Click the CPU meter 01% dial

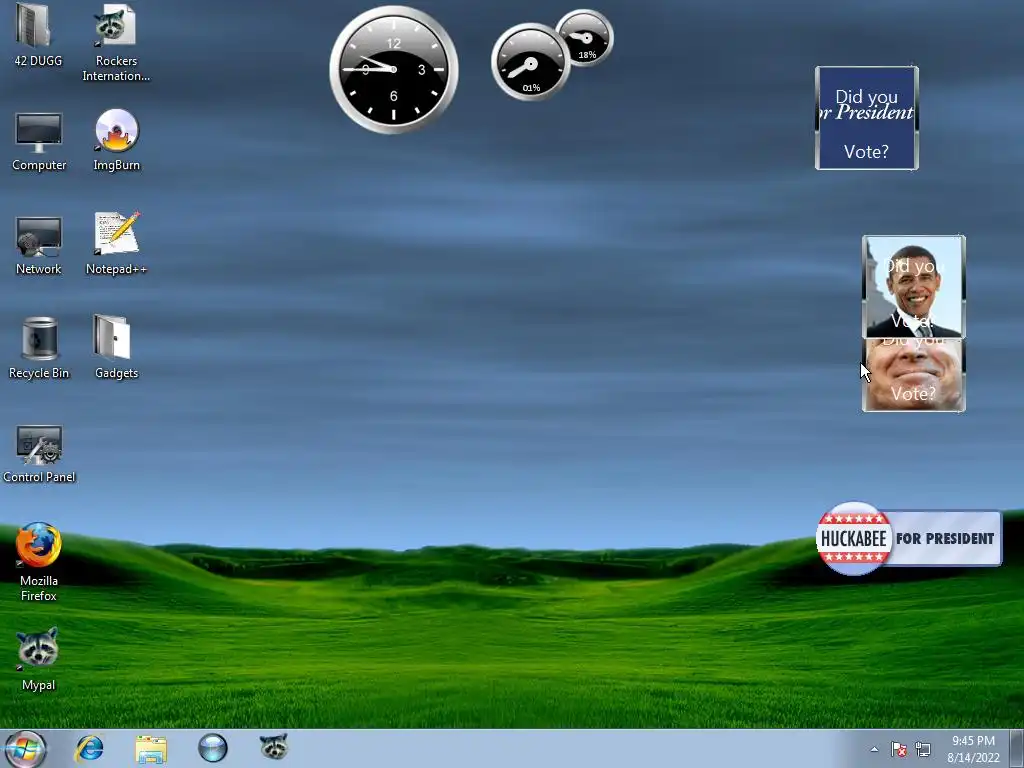point(530,63)
